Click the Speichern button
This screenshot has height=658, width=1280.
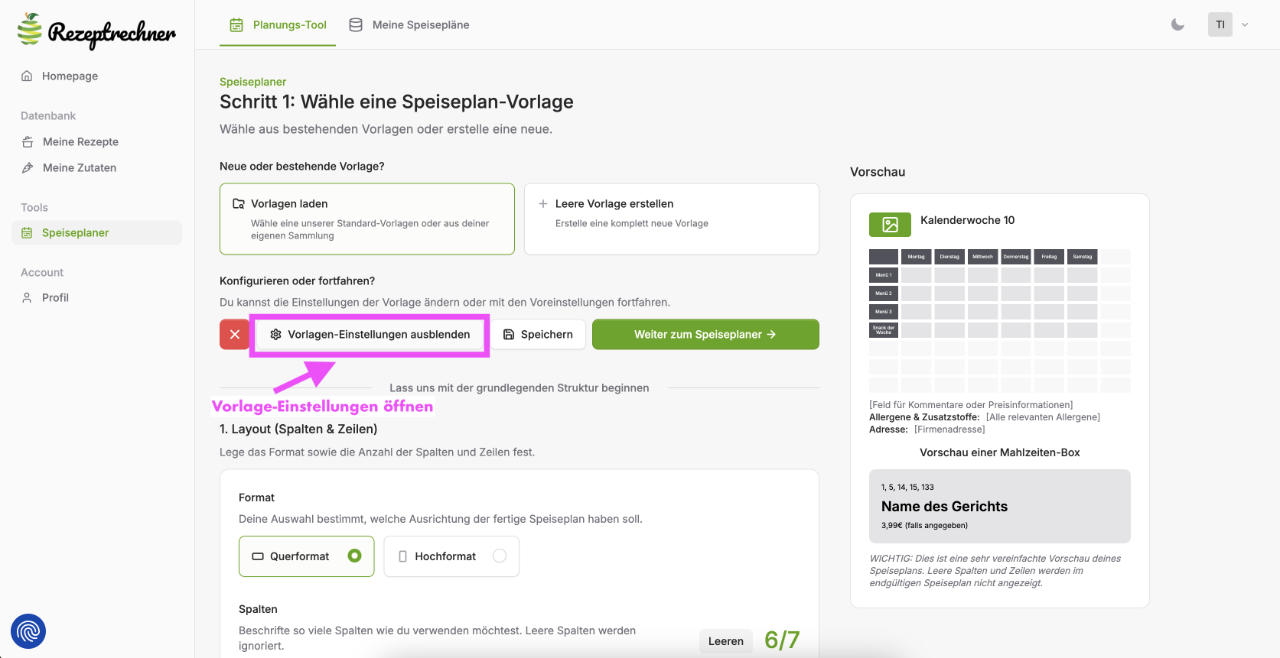click(x=538, y=334)
